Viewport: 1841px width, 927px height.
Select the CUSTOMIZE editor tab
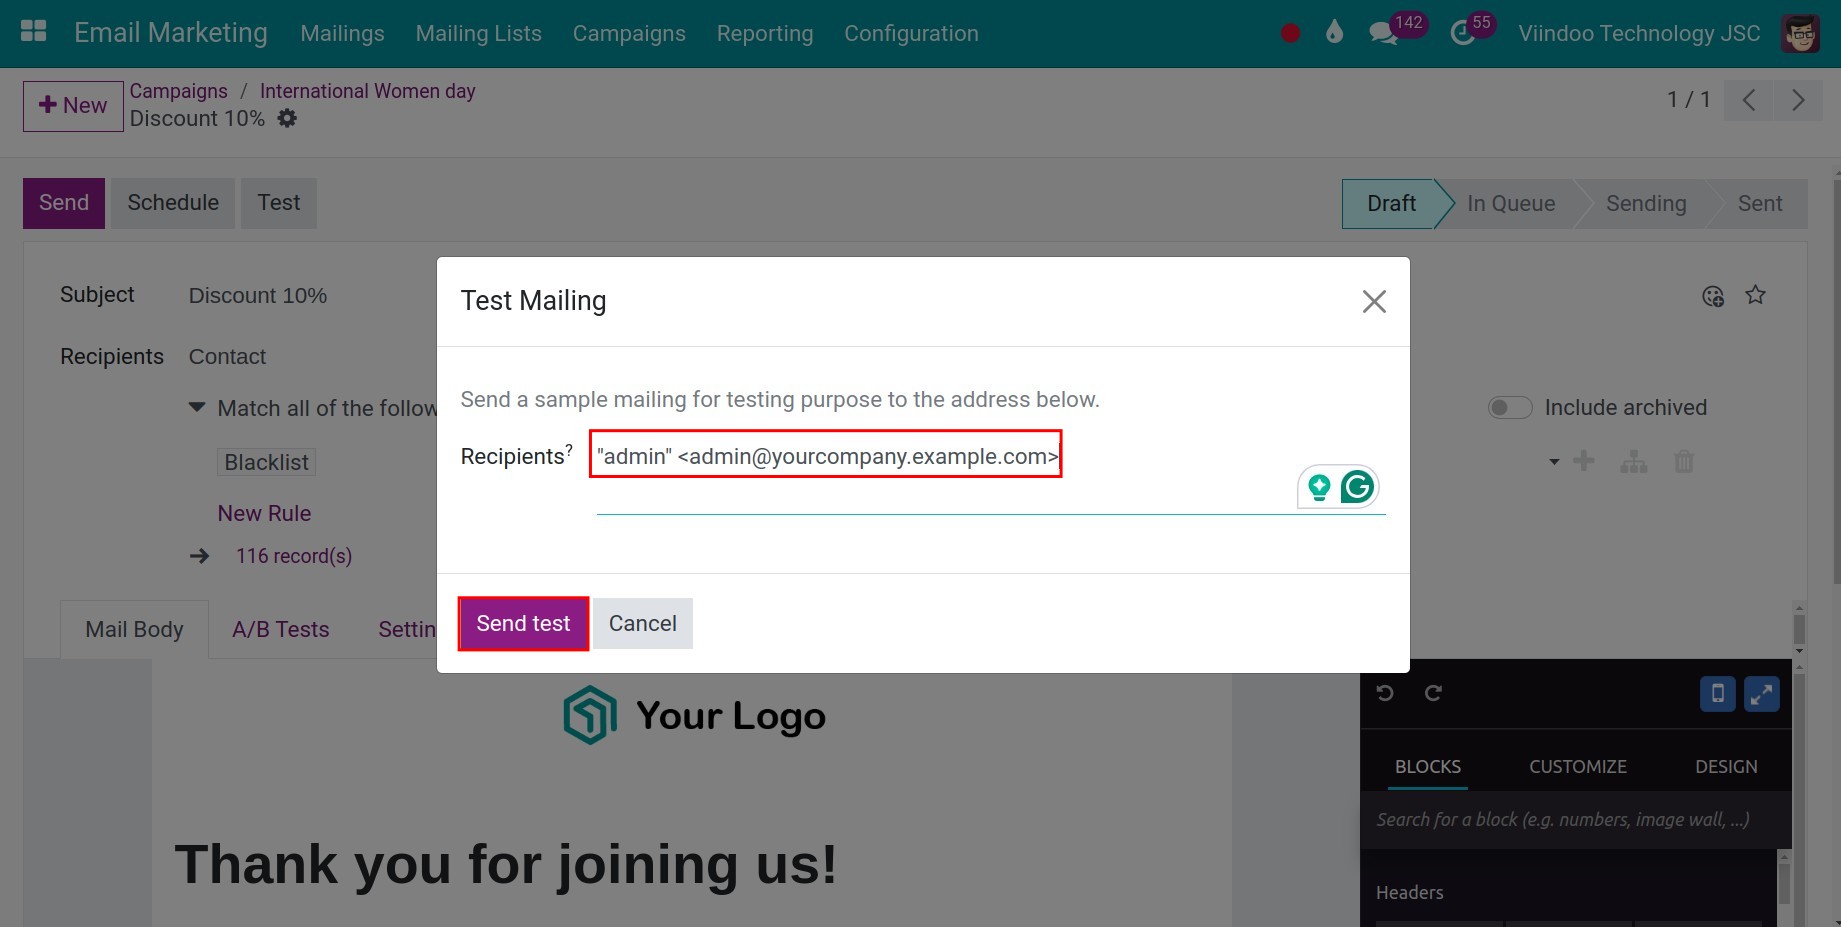(1577, 766)
